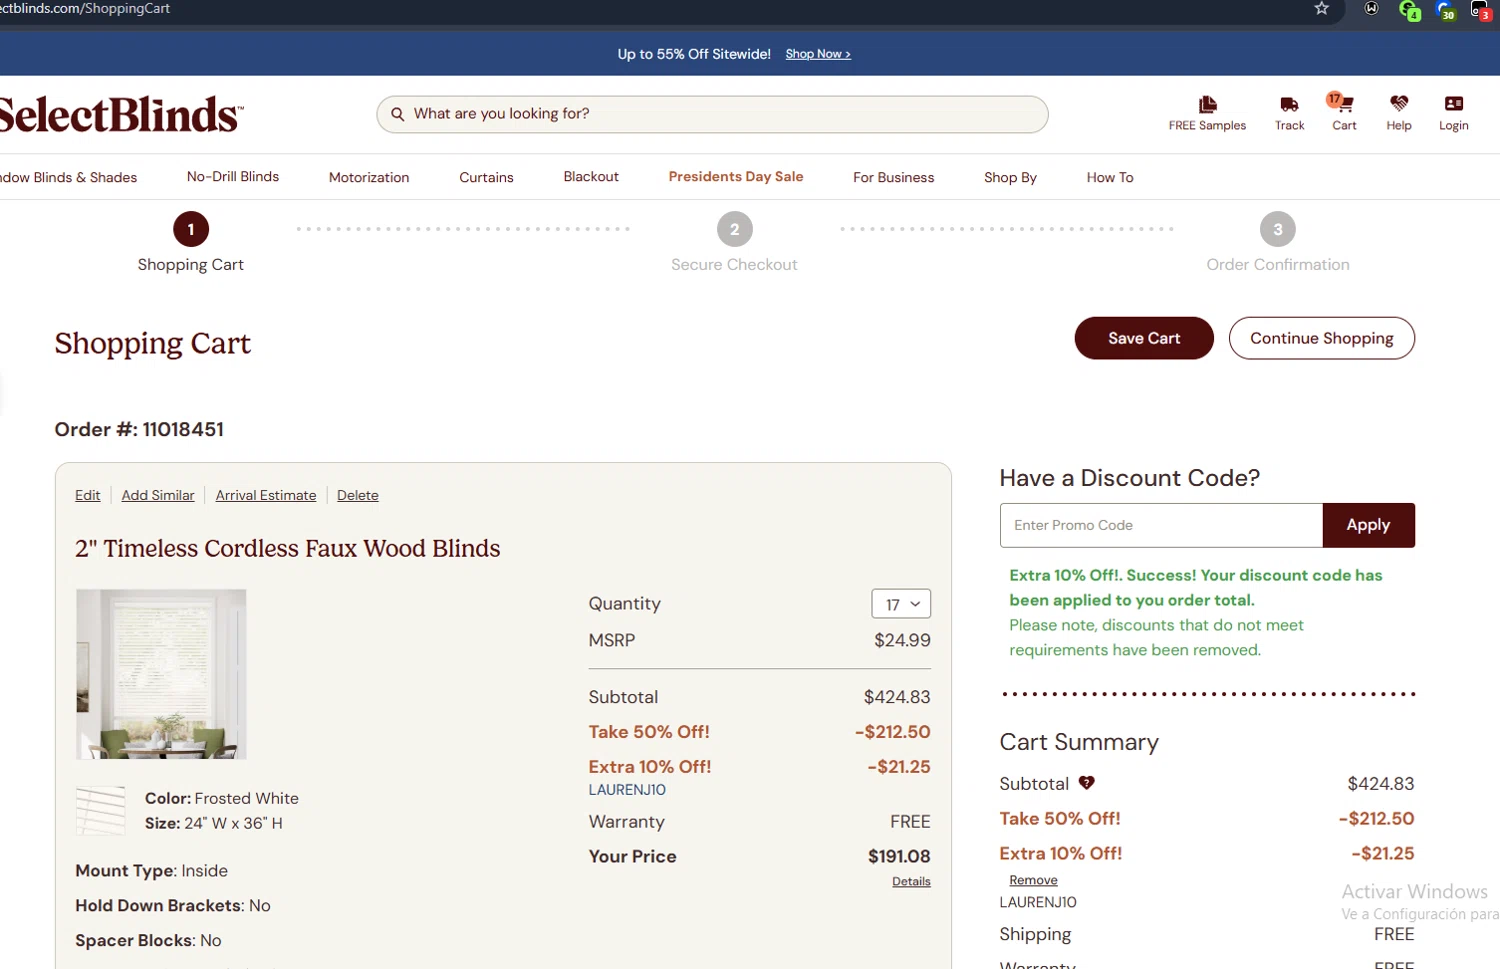
Task: Open the Presidents Day Sale menu
Action: coord(736,176)
